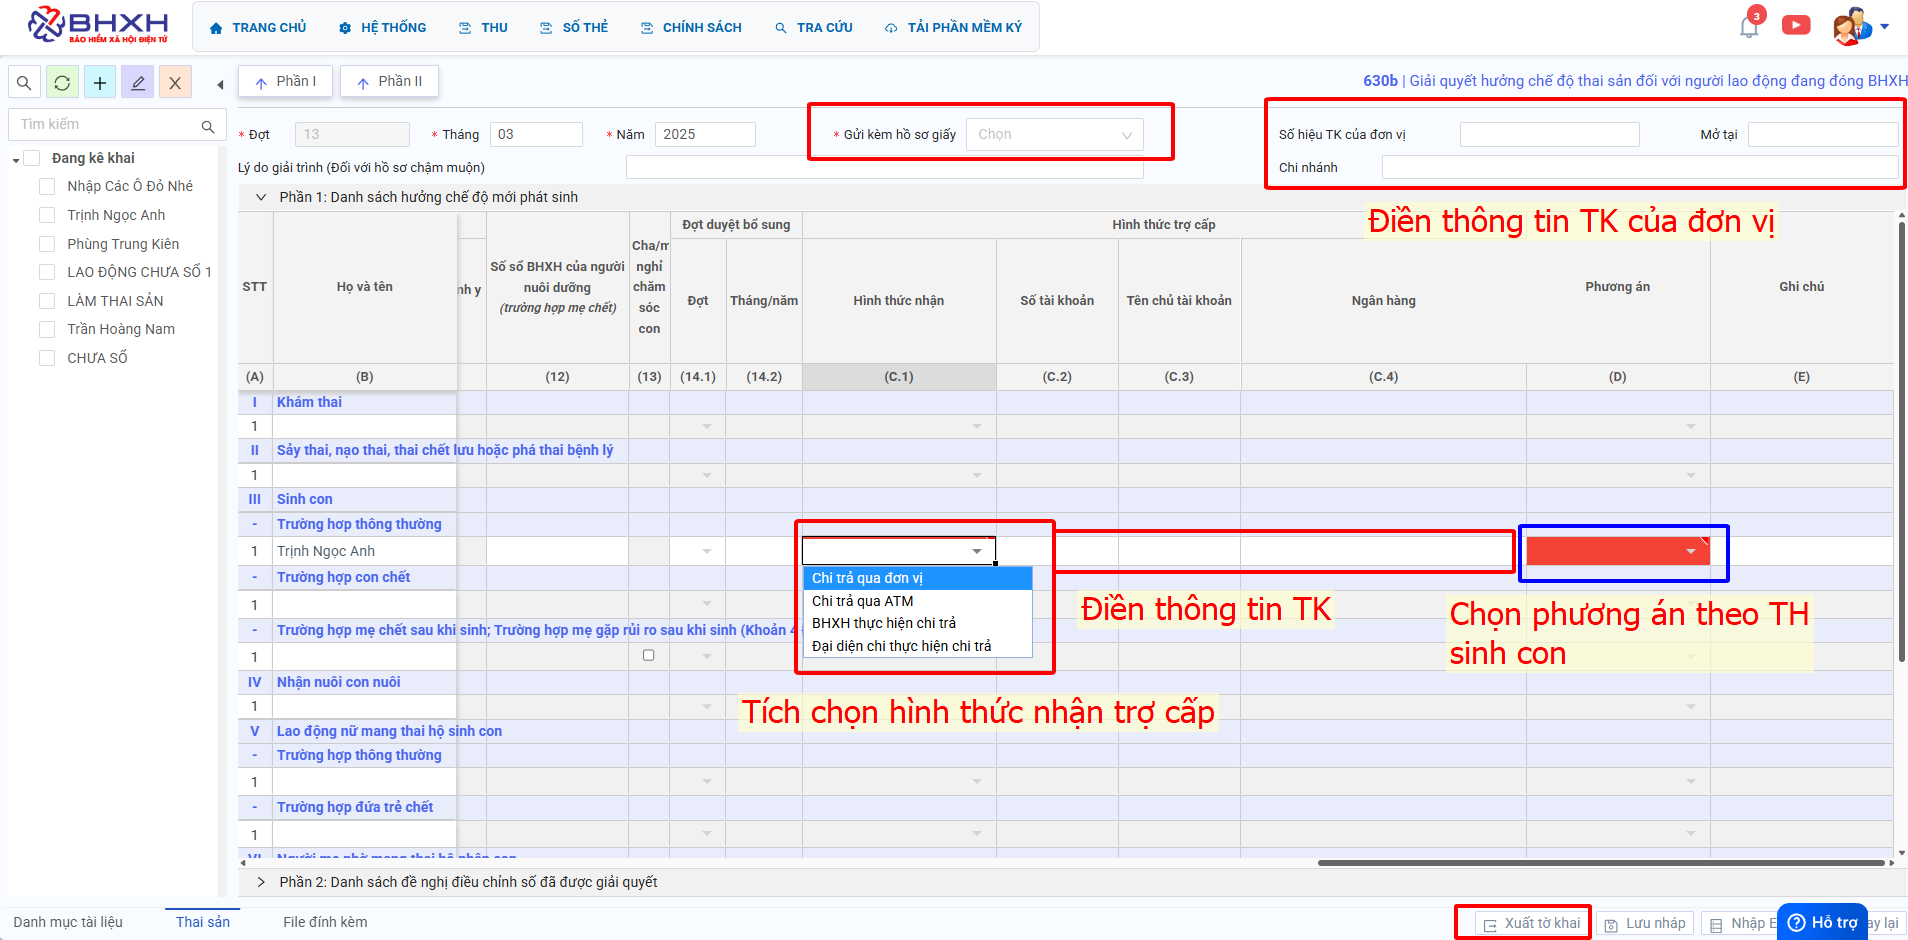Open TẢI PHẦN MỀM KÝ menu
The image size is (1908, 940).
coord(953,28)
